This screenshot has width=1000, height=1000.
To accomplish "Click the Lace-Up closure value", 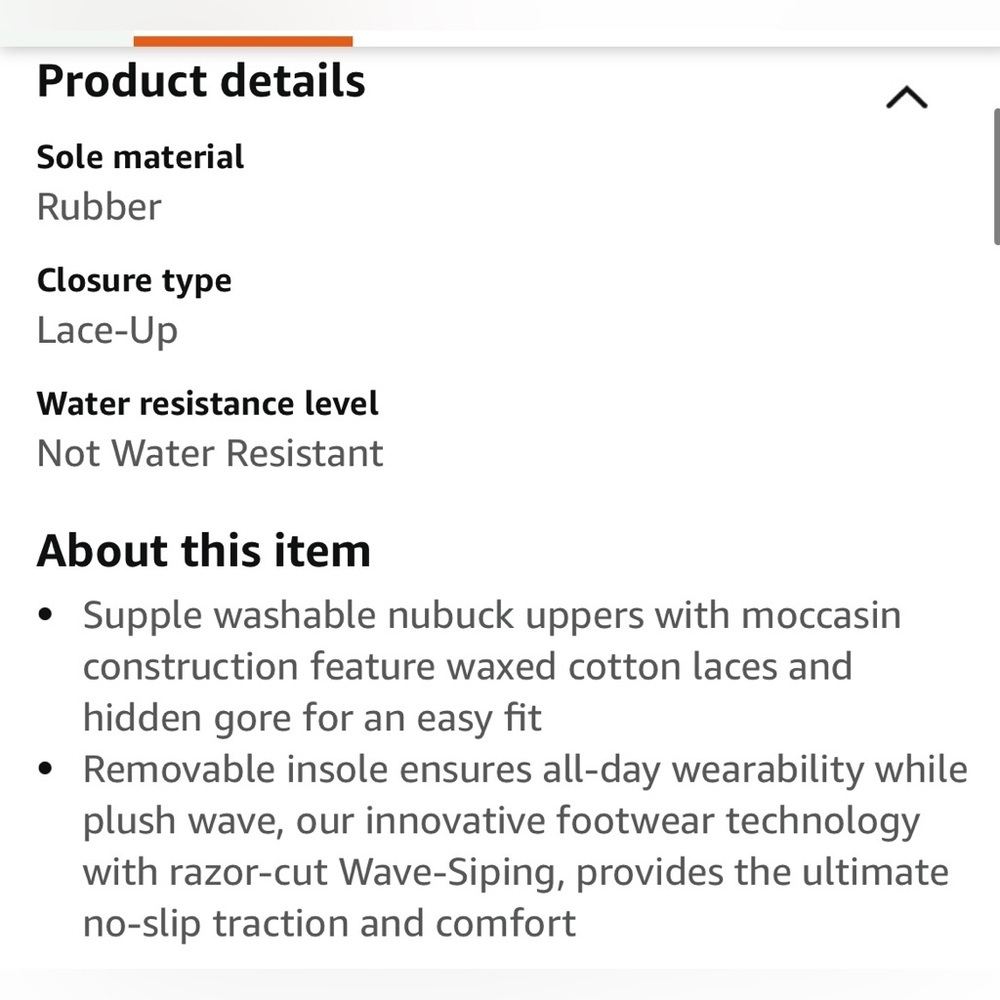I will [107, 330].
